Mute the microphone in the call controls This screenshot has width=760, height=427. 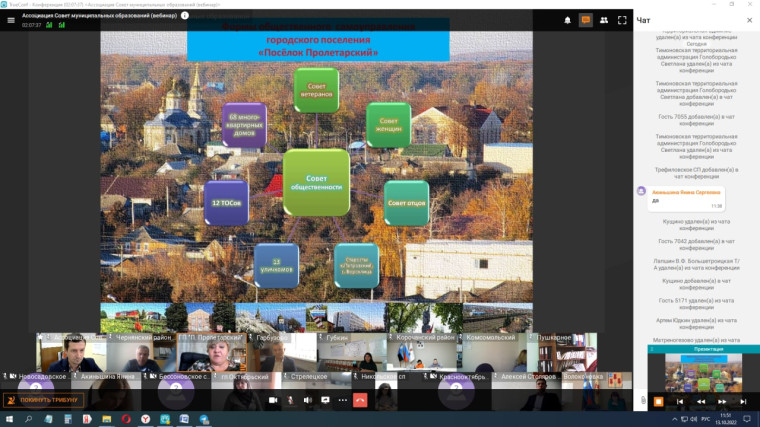click(290, 400)
